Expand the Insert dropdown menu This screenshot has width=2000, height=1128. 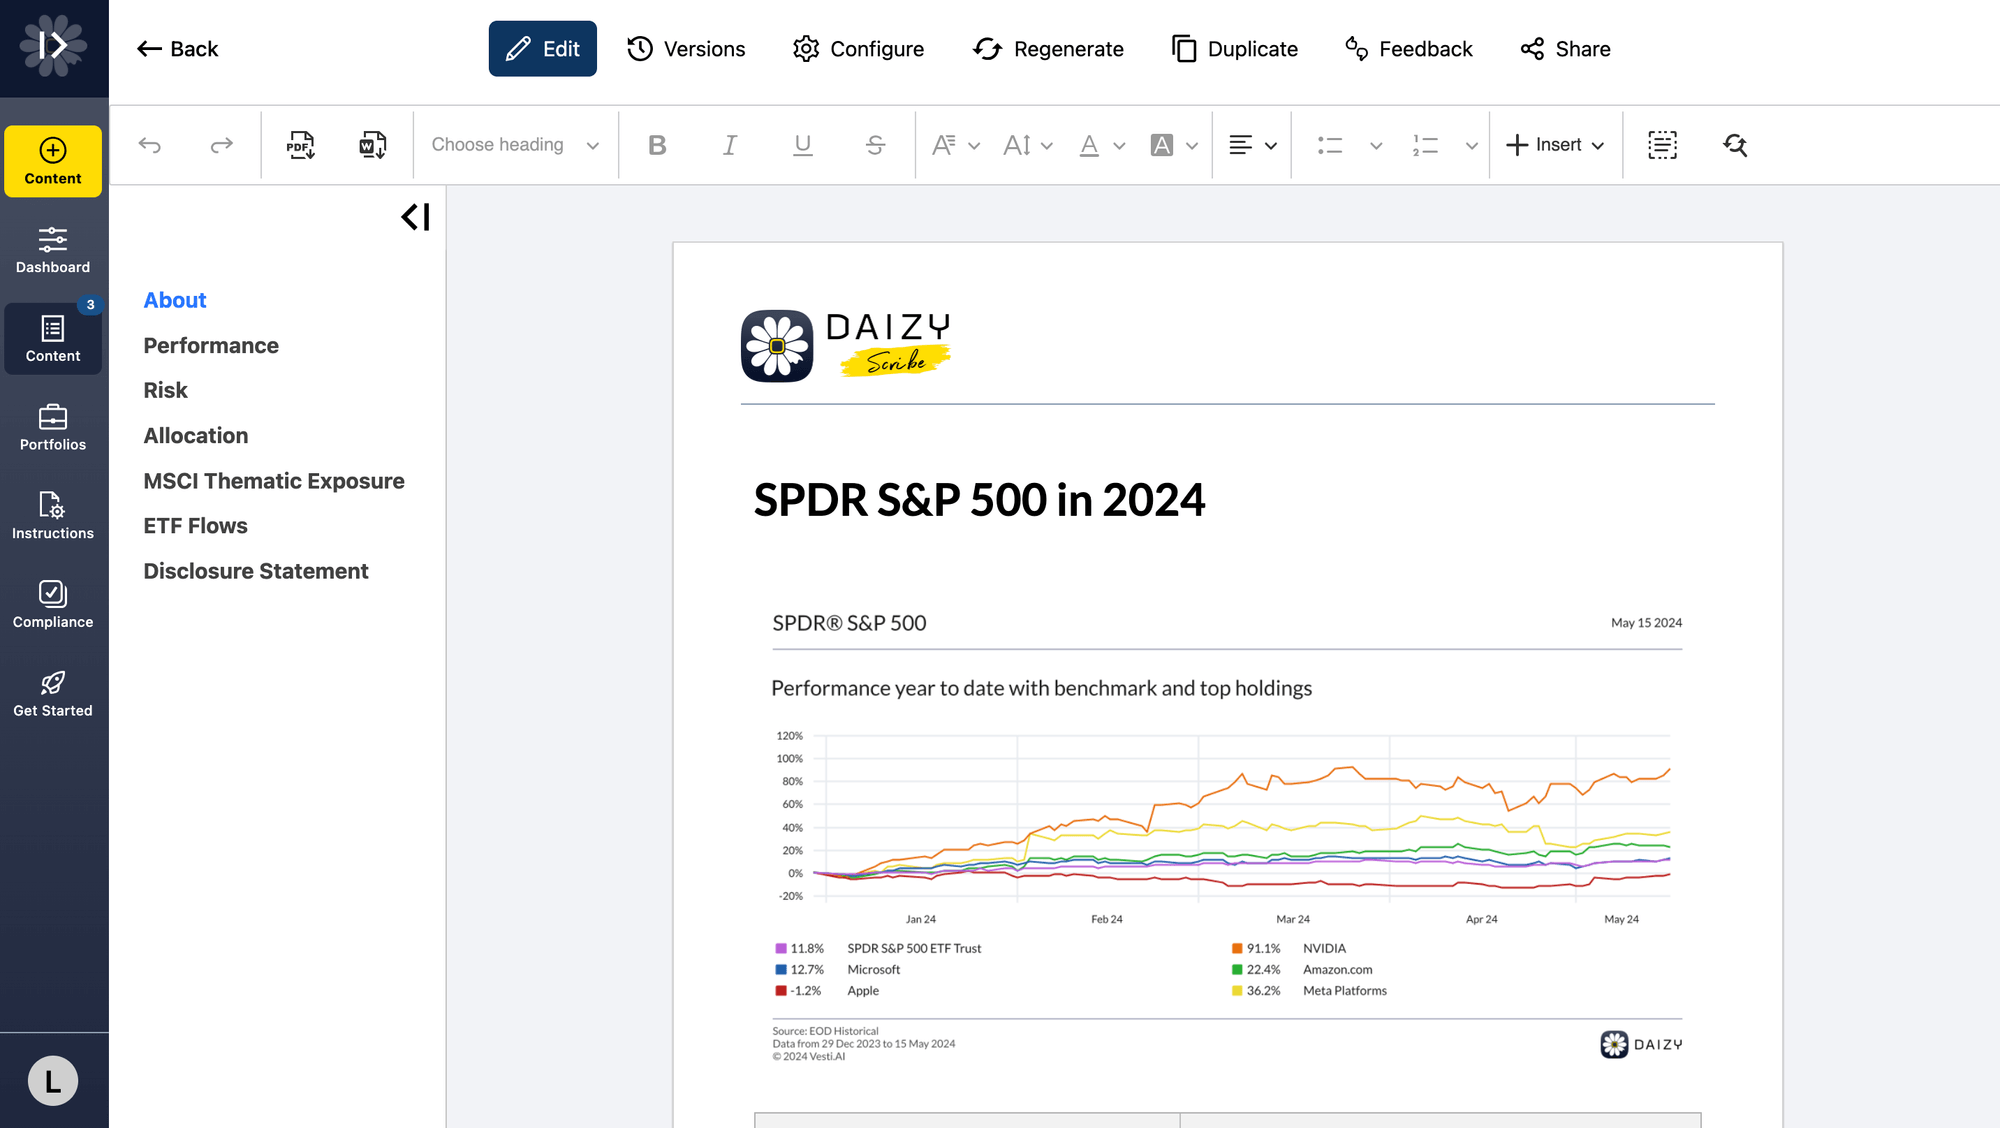pyautogui.click(x=1555, y=145)
